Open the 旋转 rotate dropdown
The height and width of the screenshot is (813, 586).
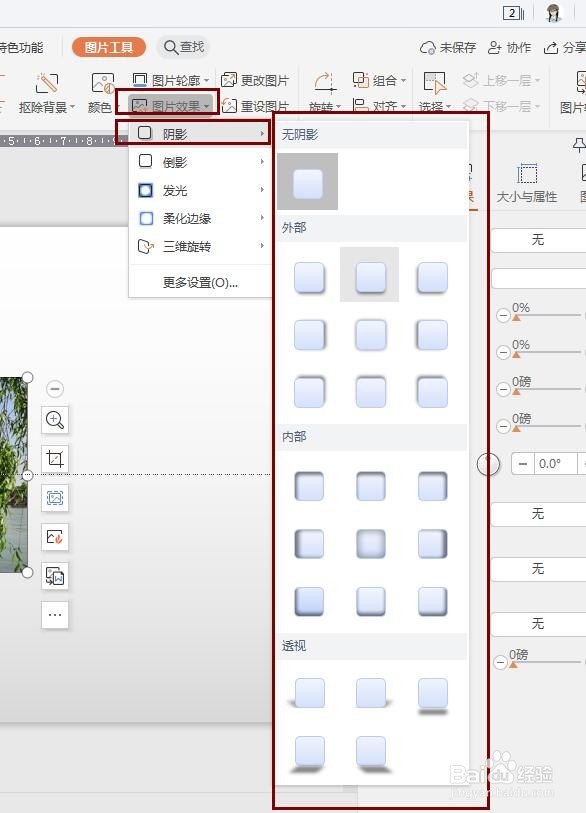click(325, 93)
